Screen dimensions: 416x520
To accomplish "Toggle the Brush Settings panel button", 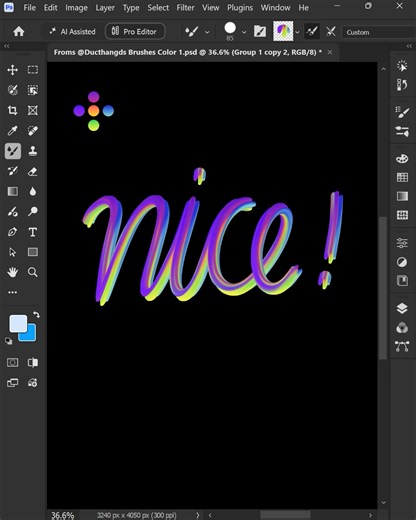I will pyautogui.click(x=260, y=32).
